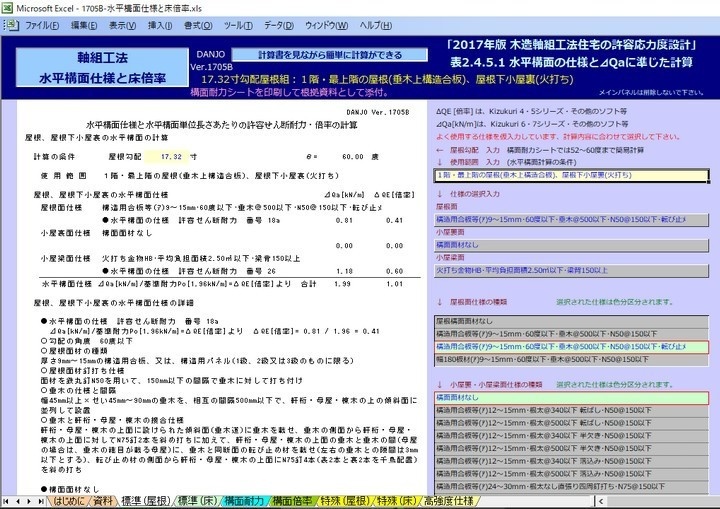Click the 軸組工法 水平構面仕様と床倍率 title box
The width and height of the screenshot is (720, 509).
pyautogui.click(x=102, y=68)
